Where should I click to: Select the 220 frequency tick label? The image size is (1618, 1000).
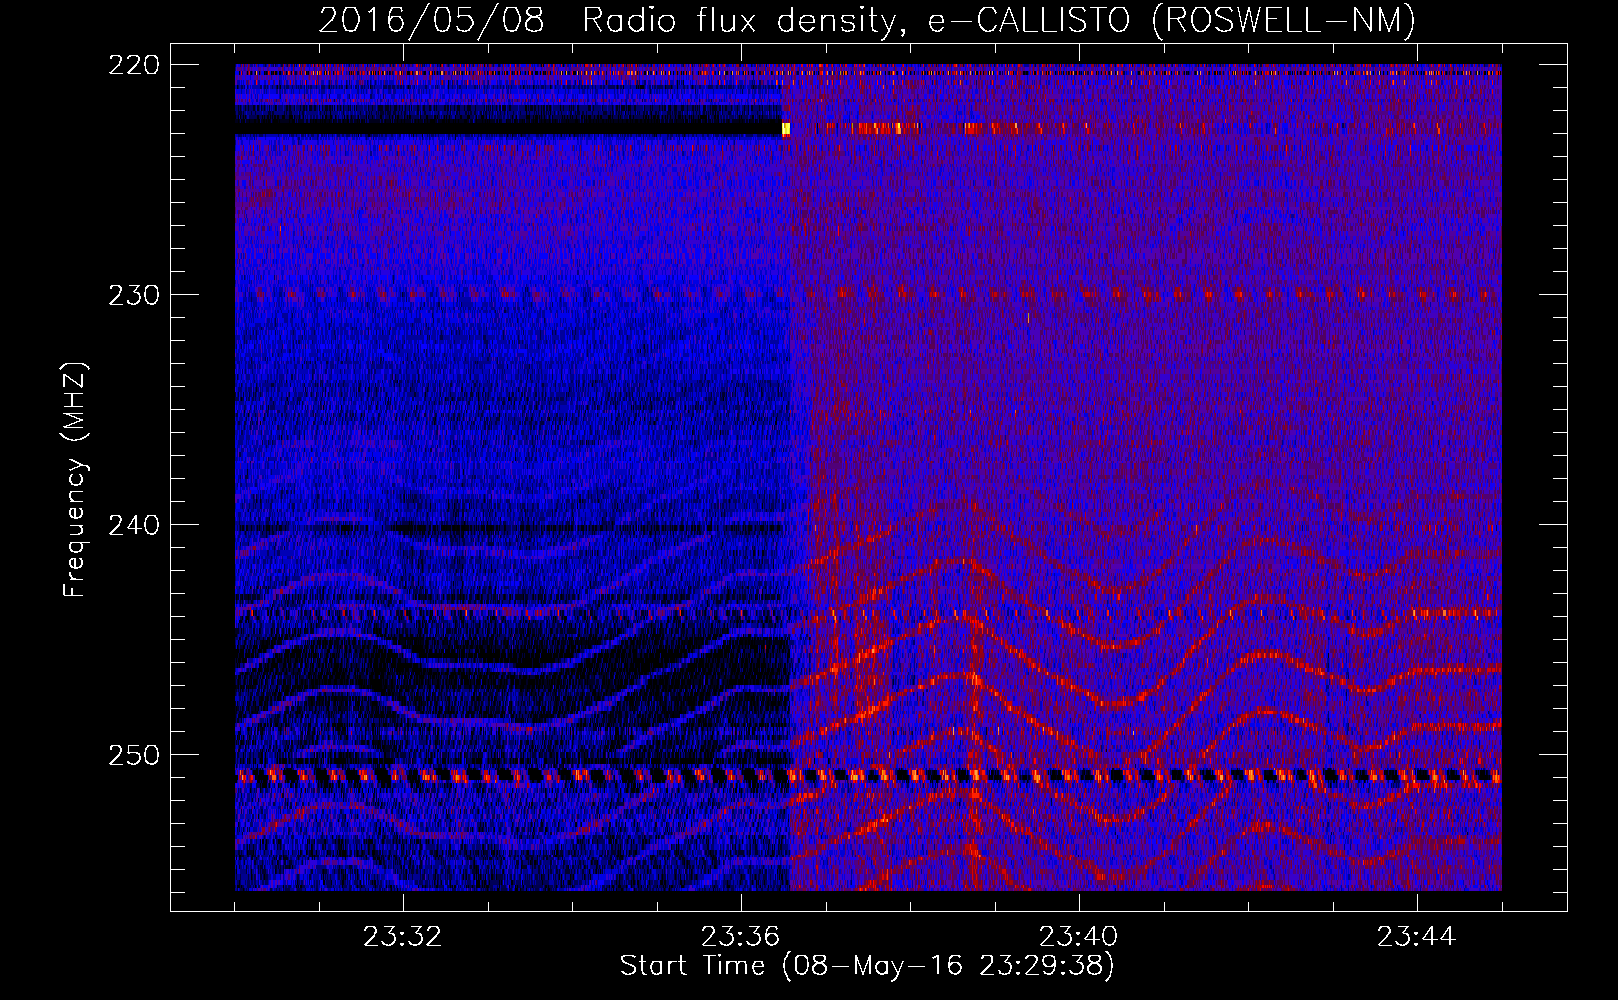(133, 65)
